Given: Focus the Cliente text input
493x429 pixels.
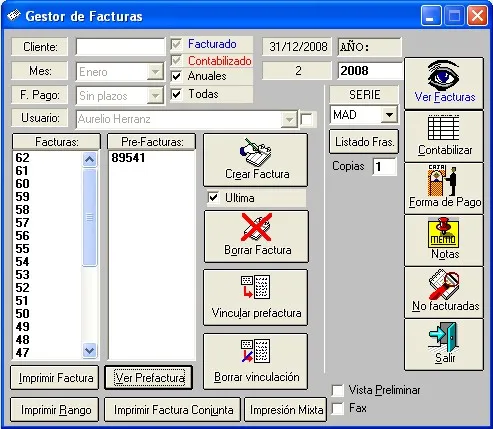Looking at the screenshot, I should pos(120,47).
